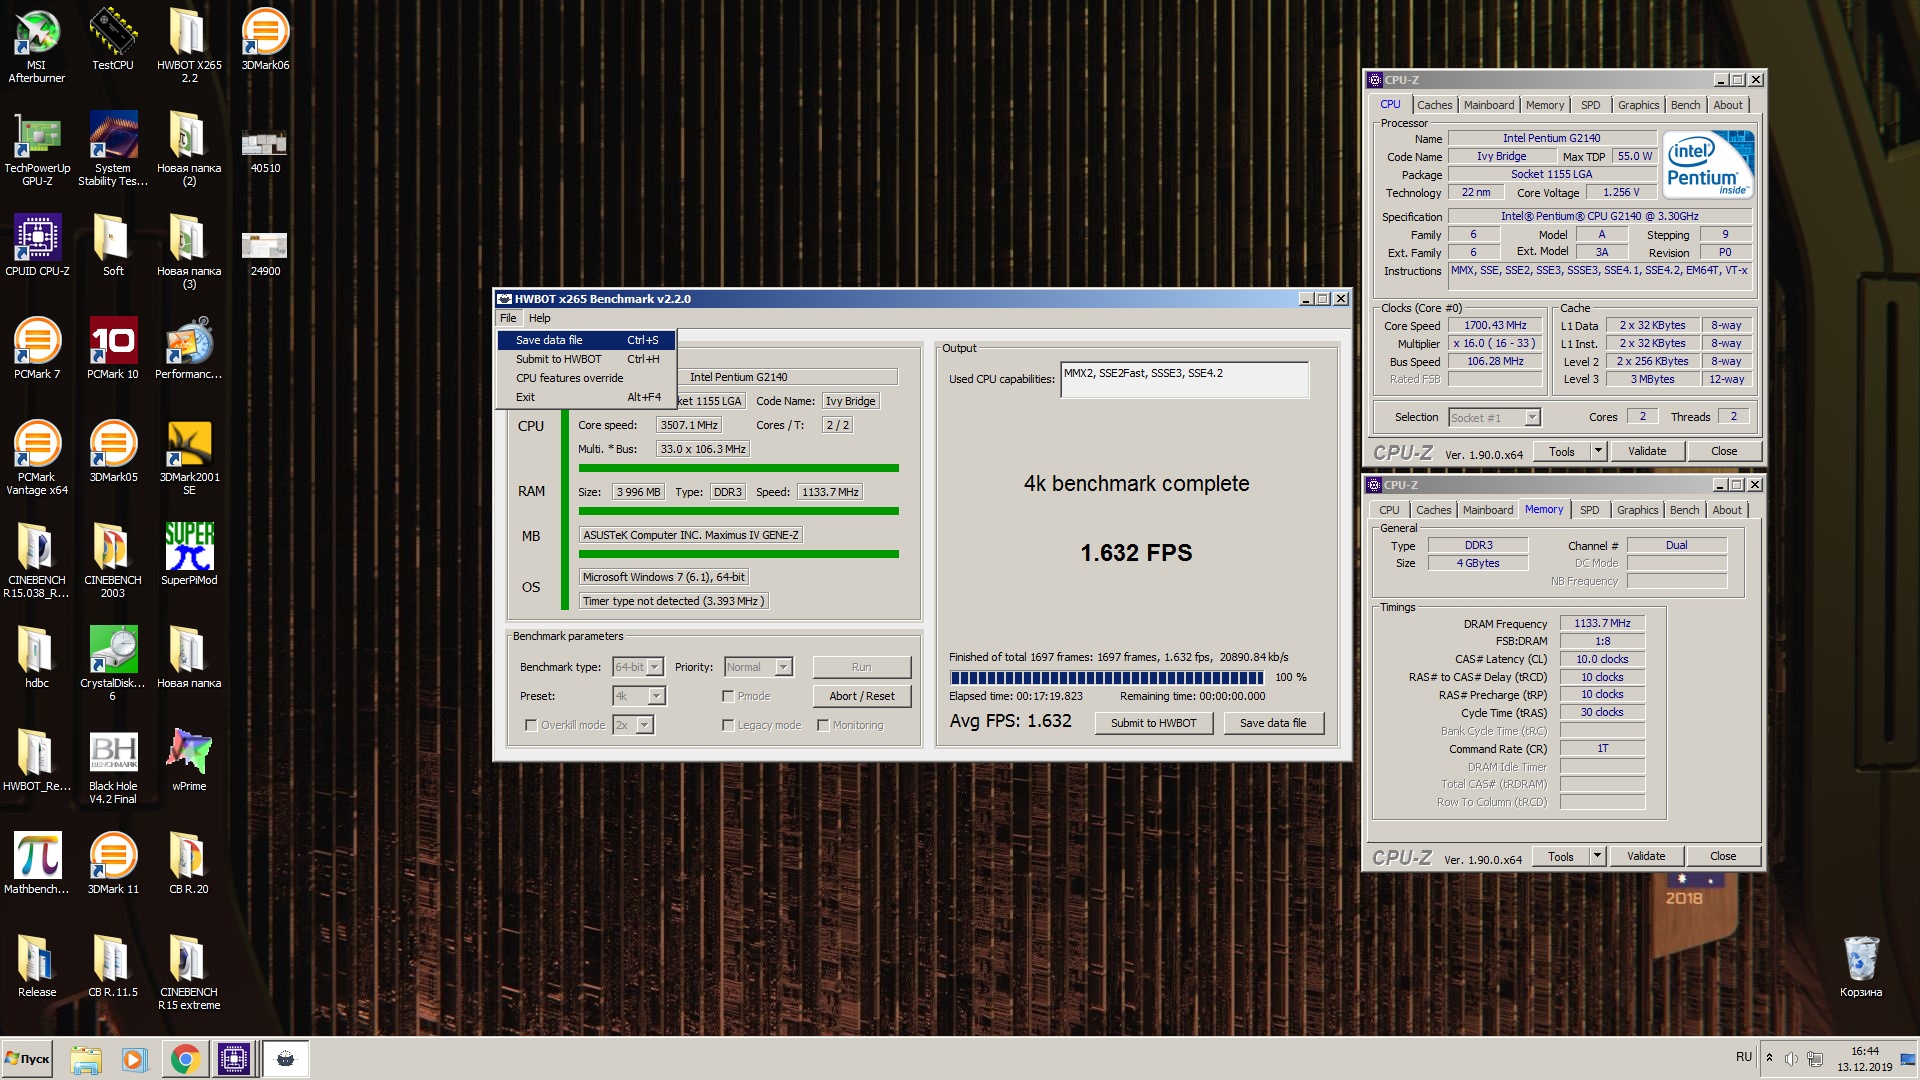Screen dimensions: 1920x1080
Task: Open HWBOT X265 2.2 folder icon
Action: pos(189,45)
